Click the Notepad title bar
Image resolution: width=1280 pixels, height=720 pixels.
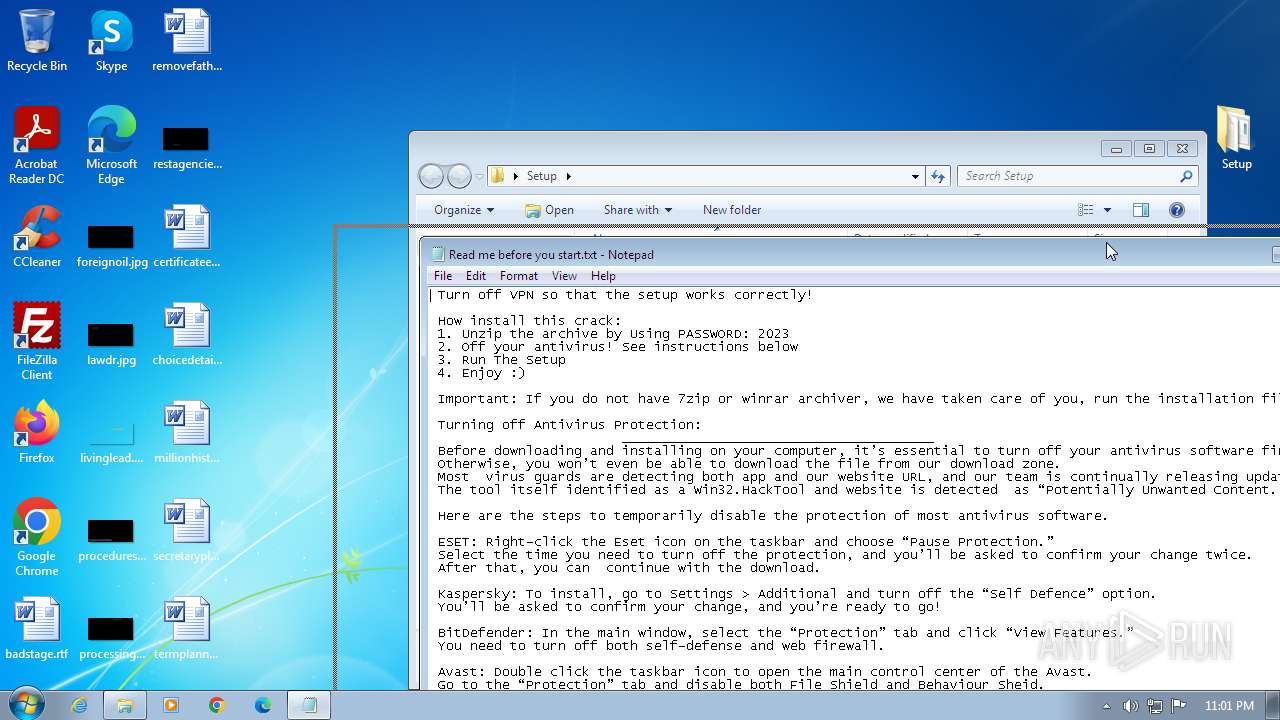tap(850, 254)
